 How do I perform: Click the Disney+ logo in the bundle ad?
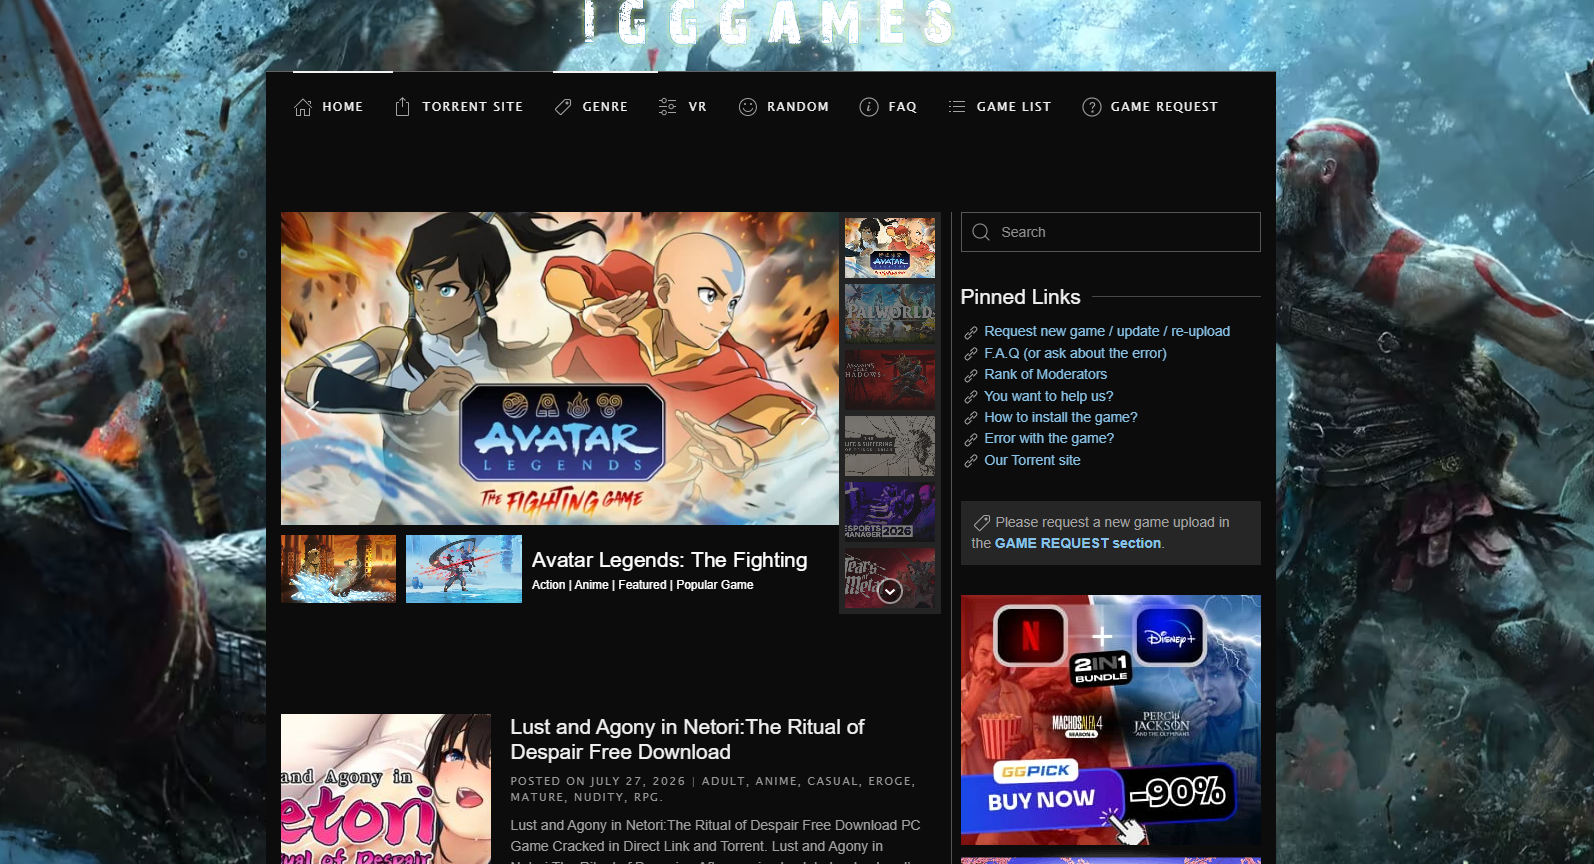(1169, 636)
